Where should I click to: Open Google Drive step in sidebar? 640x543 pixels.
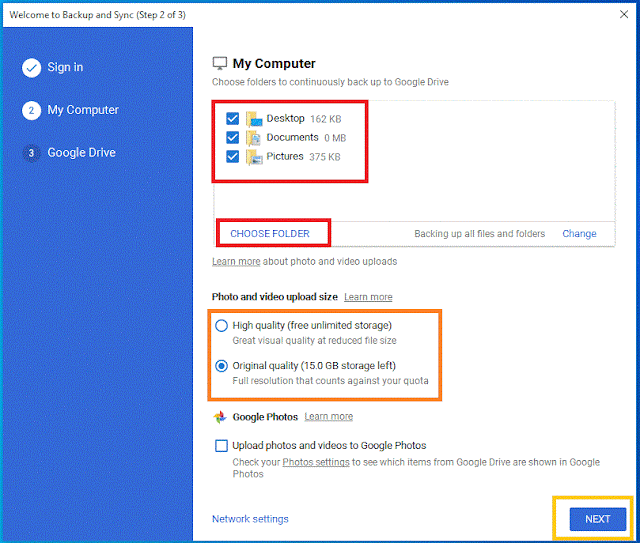(x=81, y=153)
